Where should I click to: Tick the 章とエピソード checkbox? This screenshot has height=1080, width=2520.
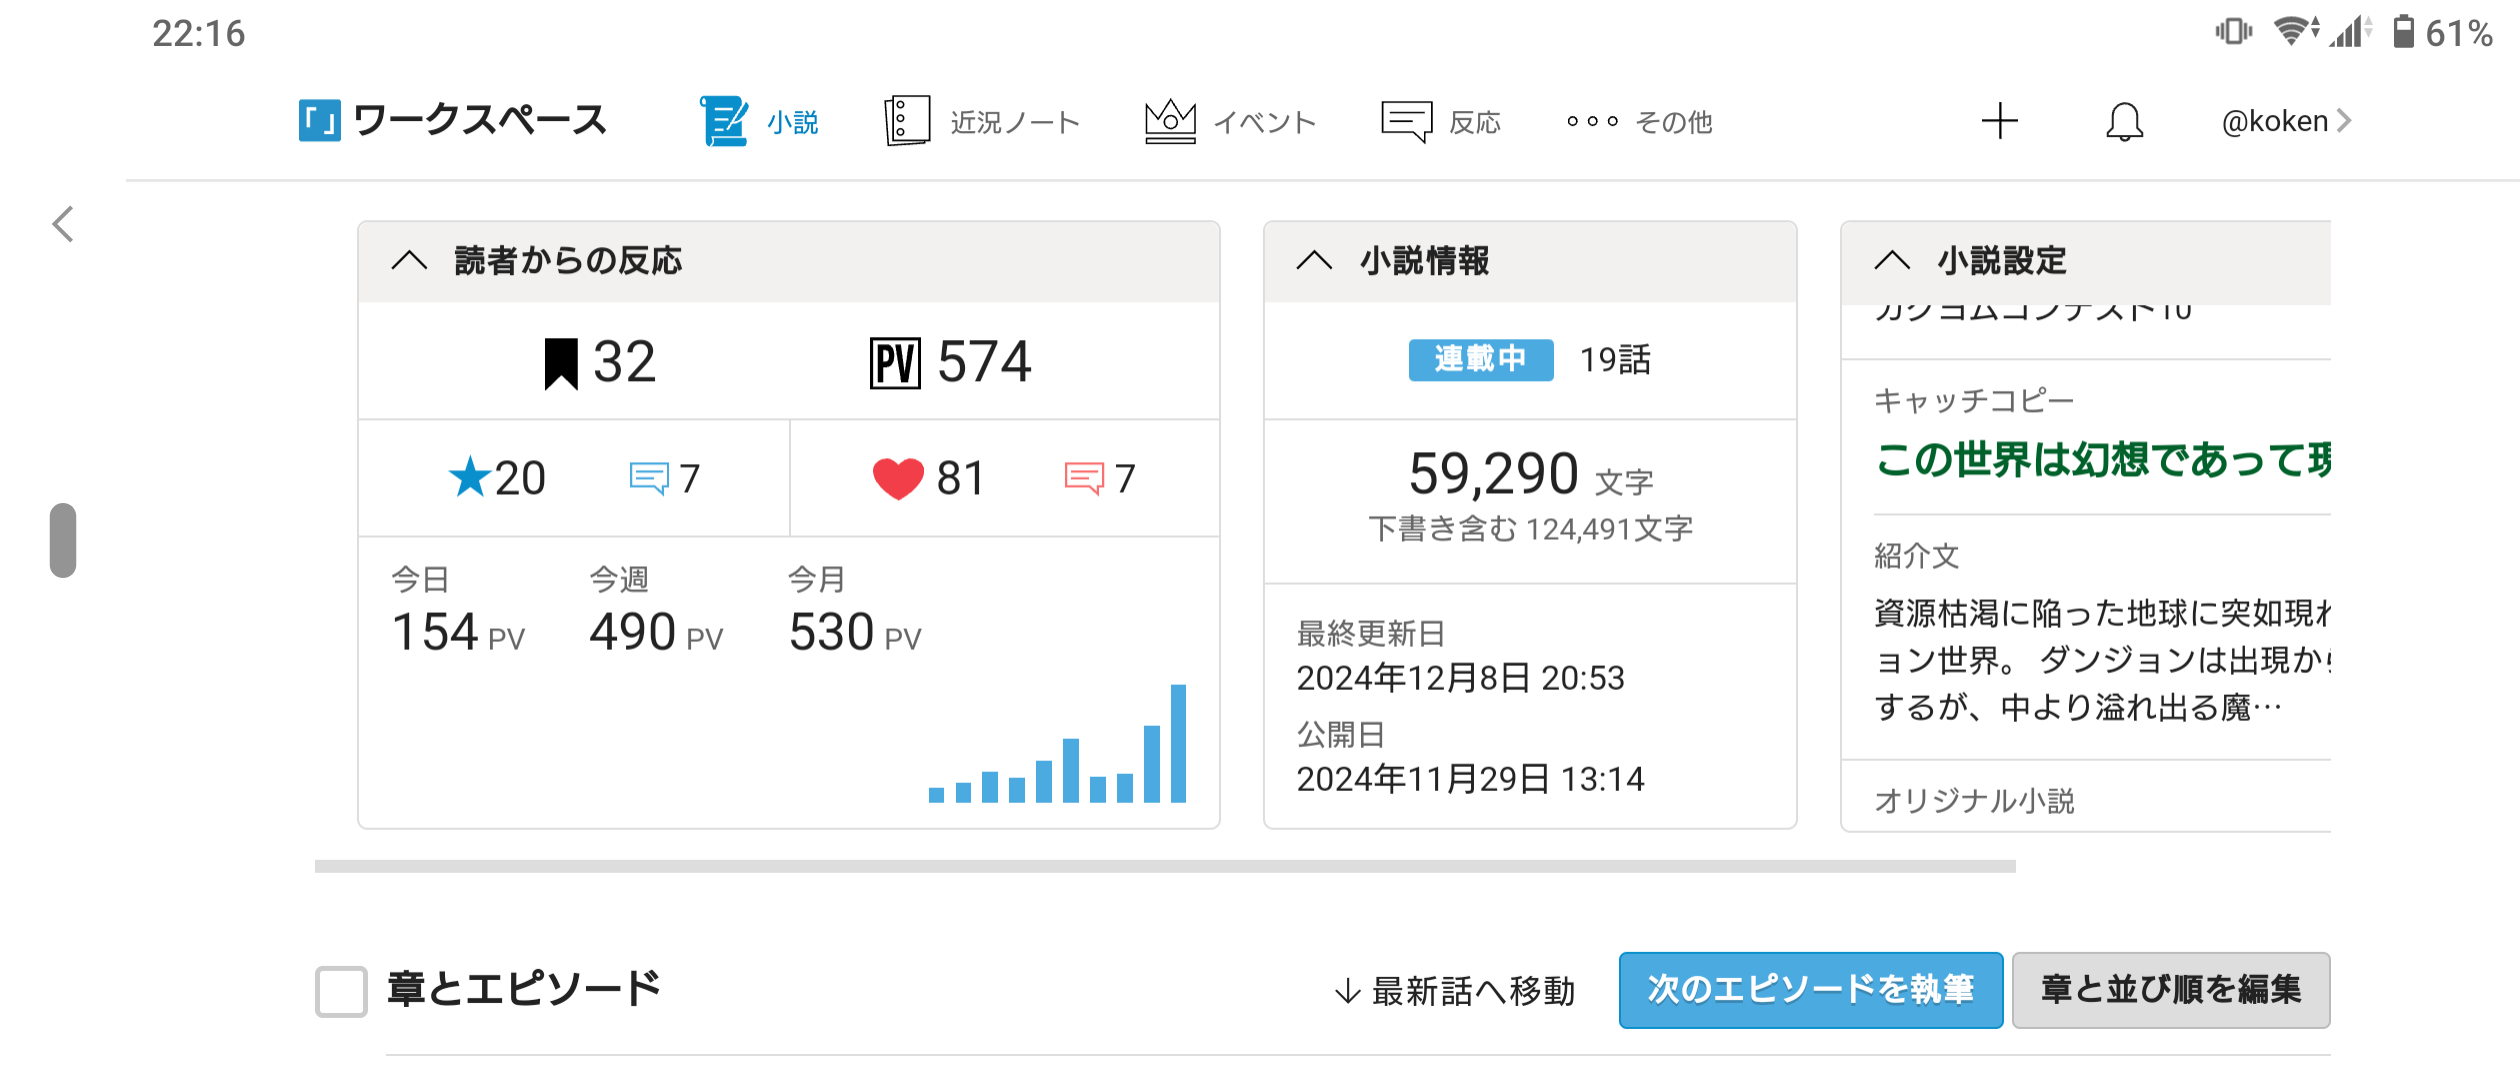point(341,991)
